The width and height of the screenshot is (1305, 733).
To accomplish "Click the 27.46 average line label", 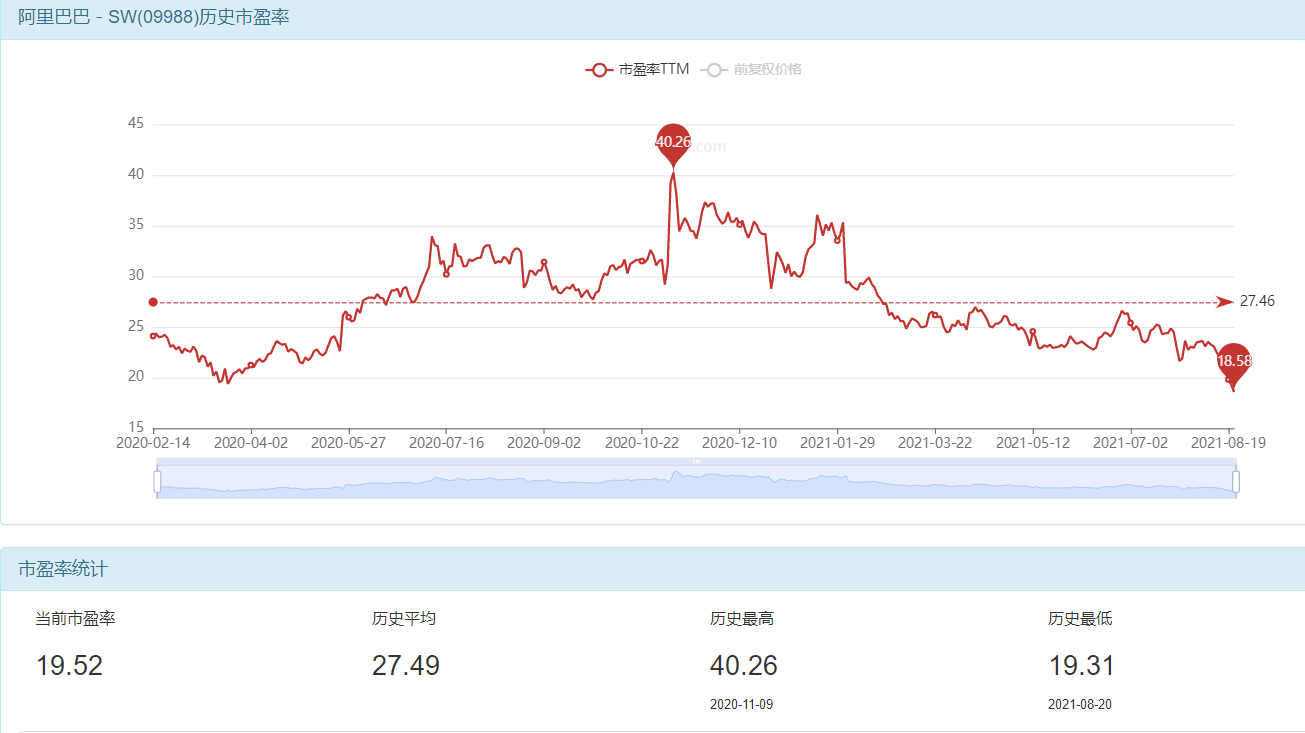I will click(x=1257, y=301).
